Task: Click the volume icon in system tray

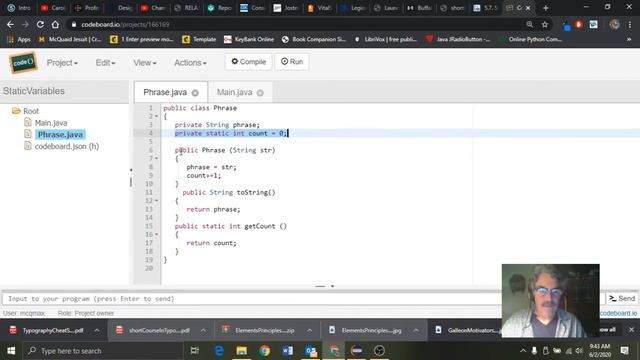Action: point(579,351)
